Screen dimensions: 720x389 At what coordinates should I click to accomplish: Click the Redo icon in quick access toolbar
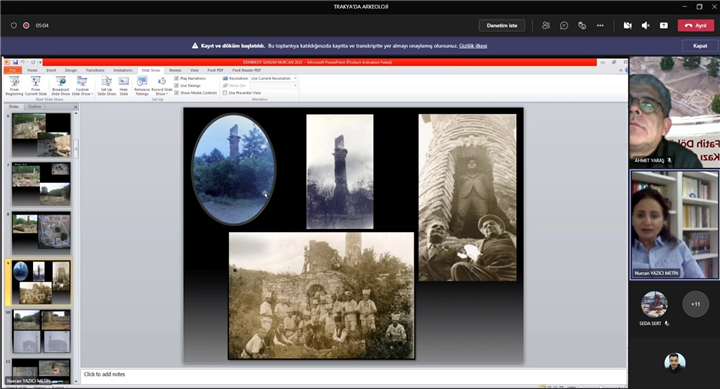32,62
